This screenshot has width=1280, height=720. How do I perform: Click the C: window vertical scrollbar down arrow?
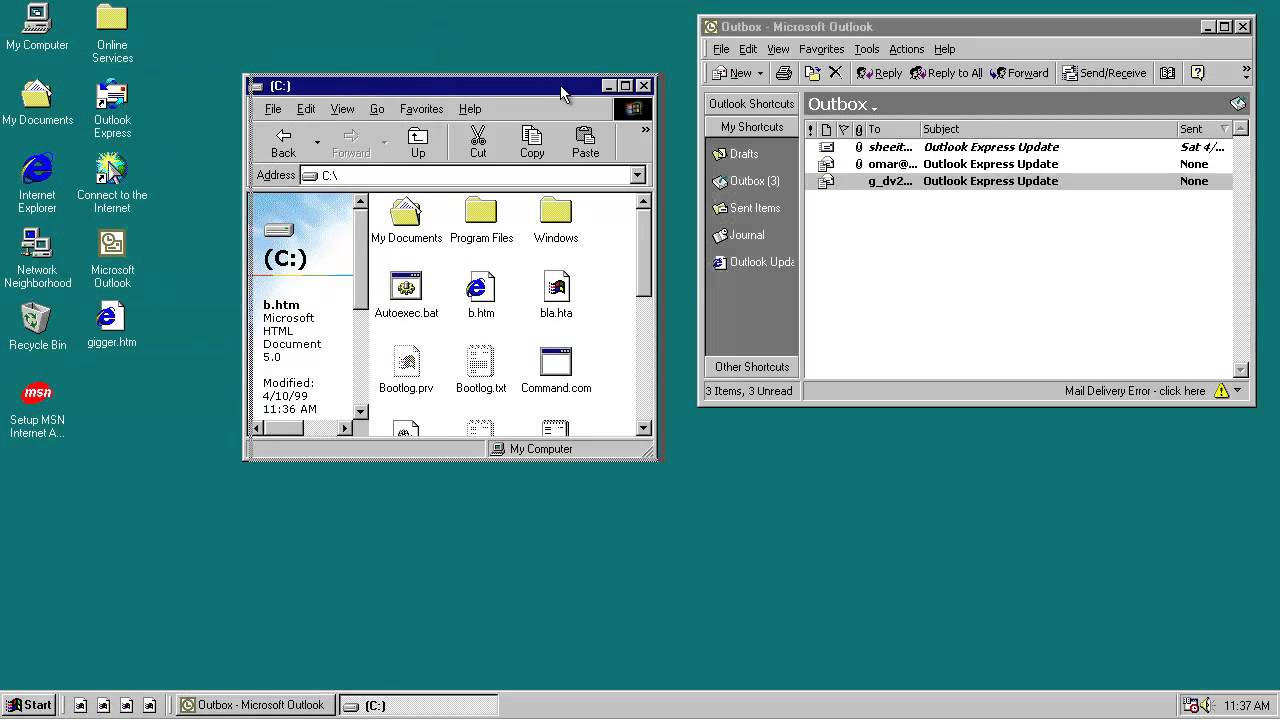pos(644,428)
